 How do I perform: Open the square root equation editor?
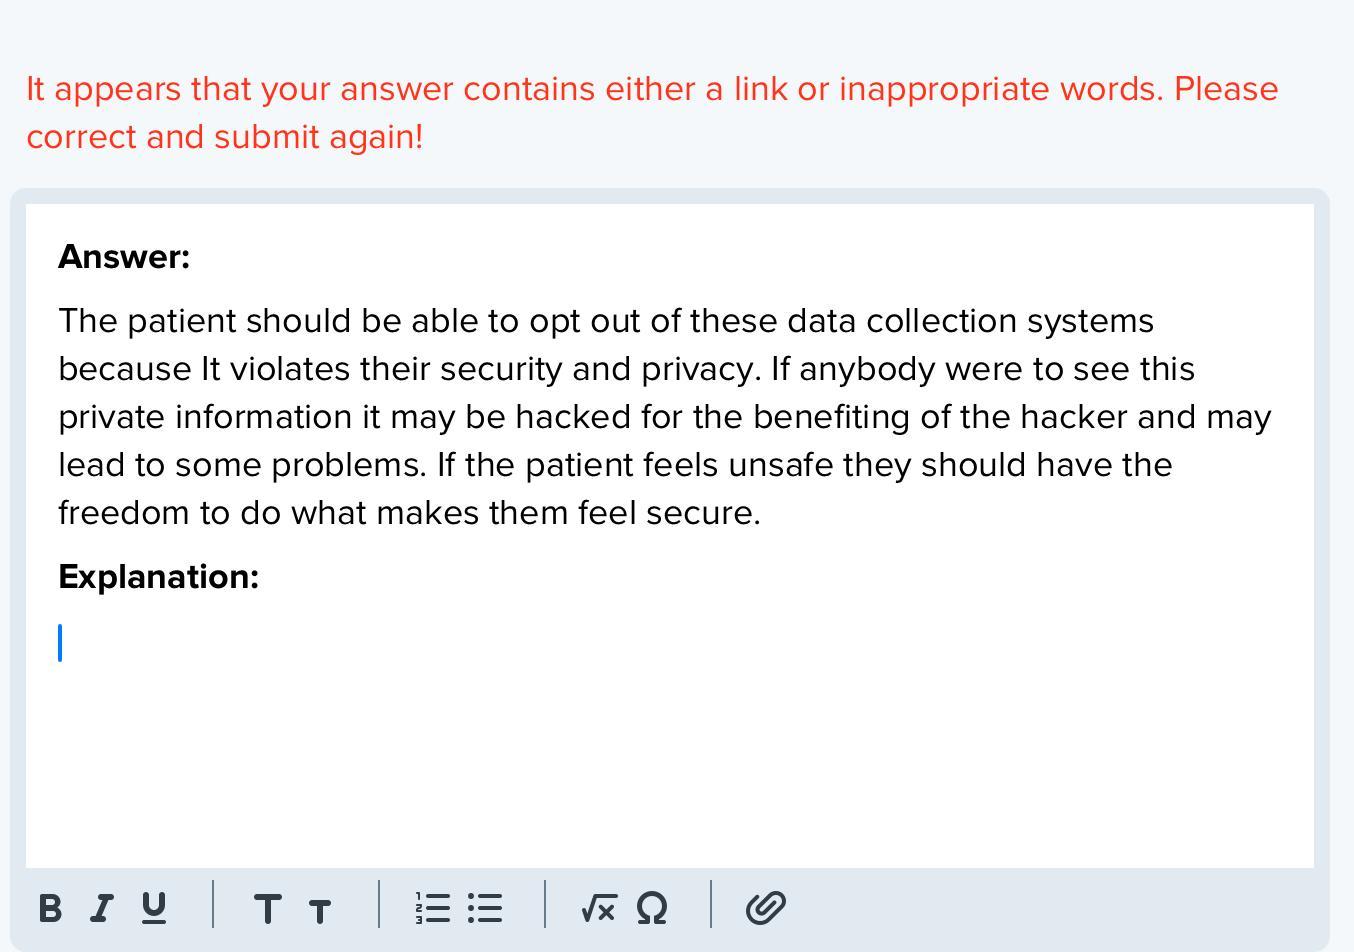(x=597, y=908)
